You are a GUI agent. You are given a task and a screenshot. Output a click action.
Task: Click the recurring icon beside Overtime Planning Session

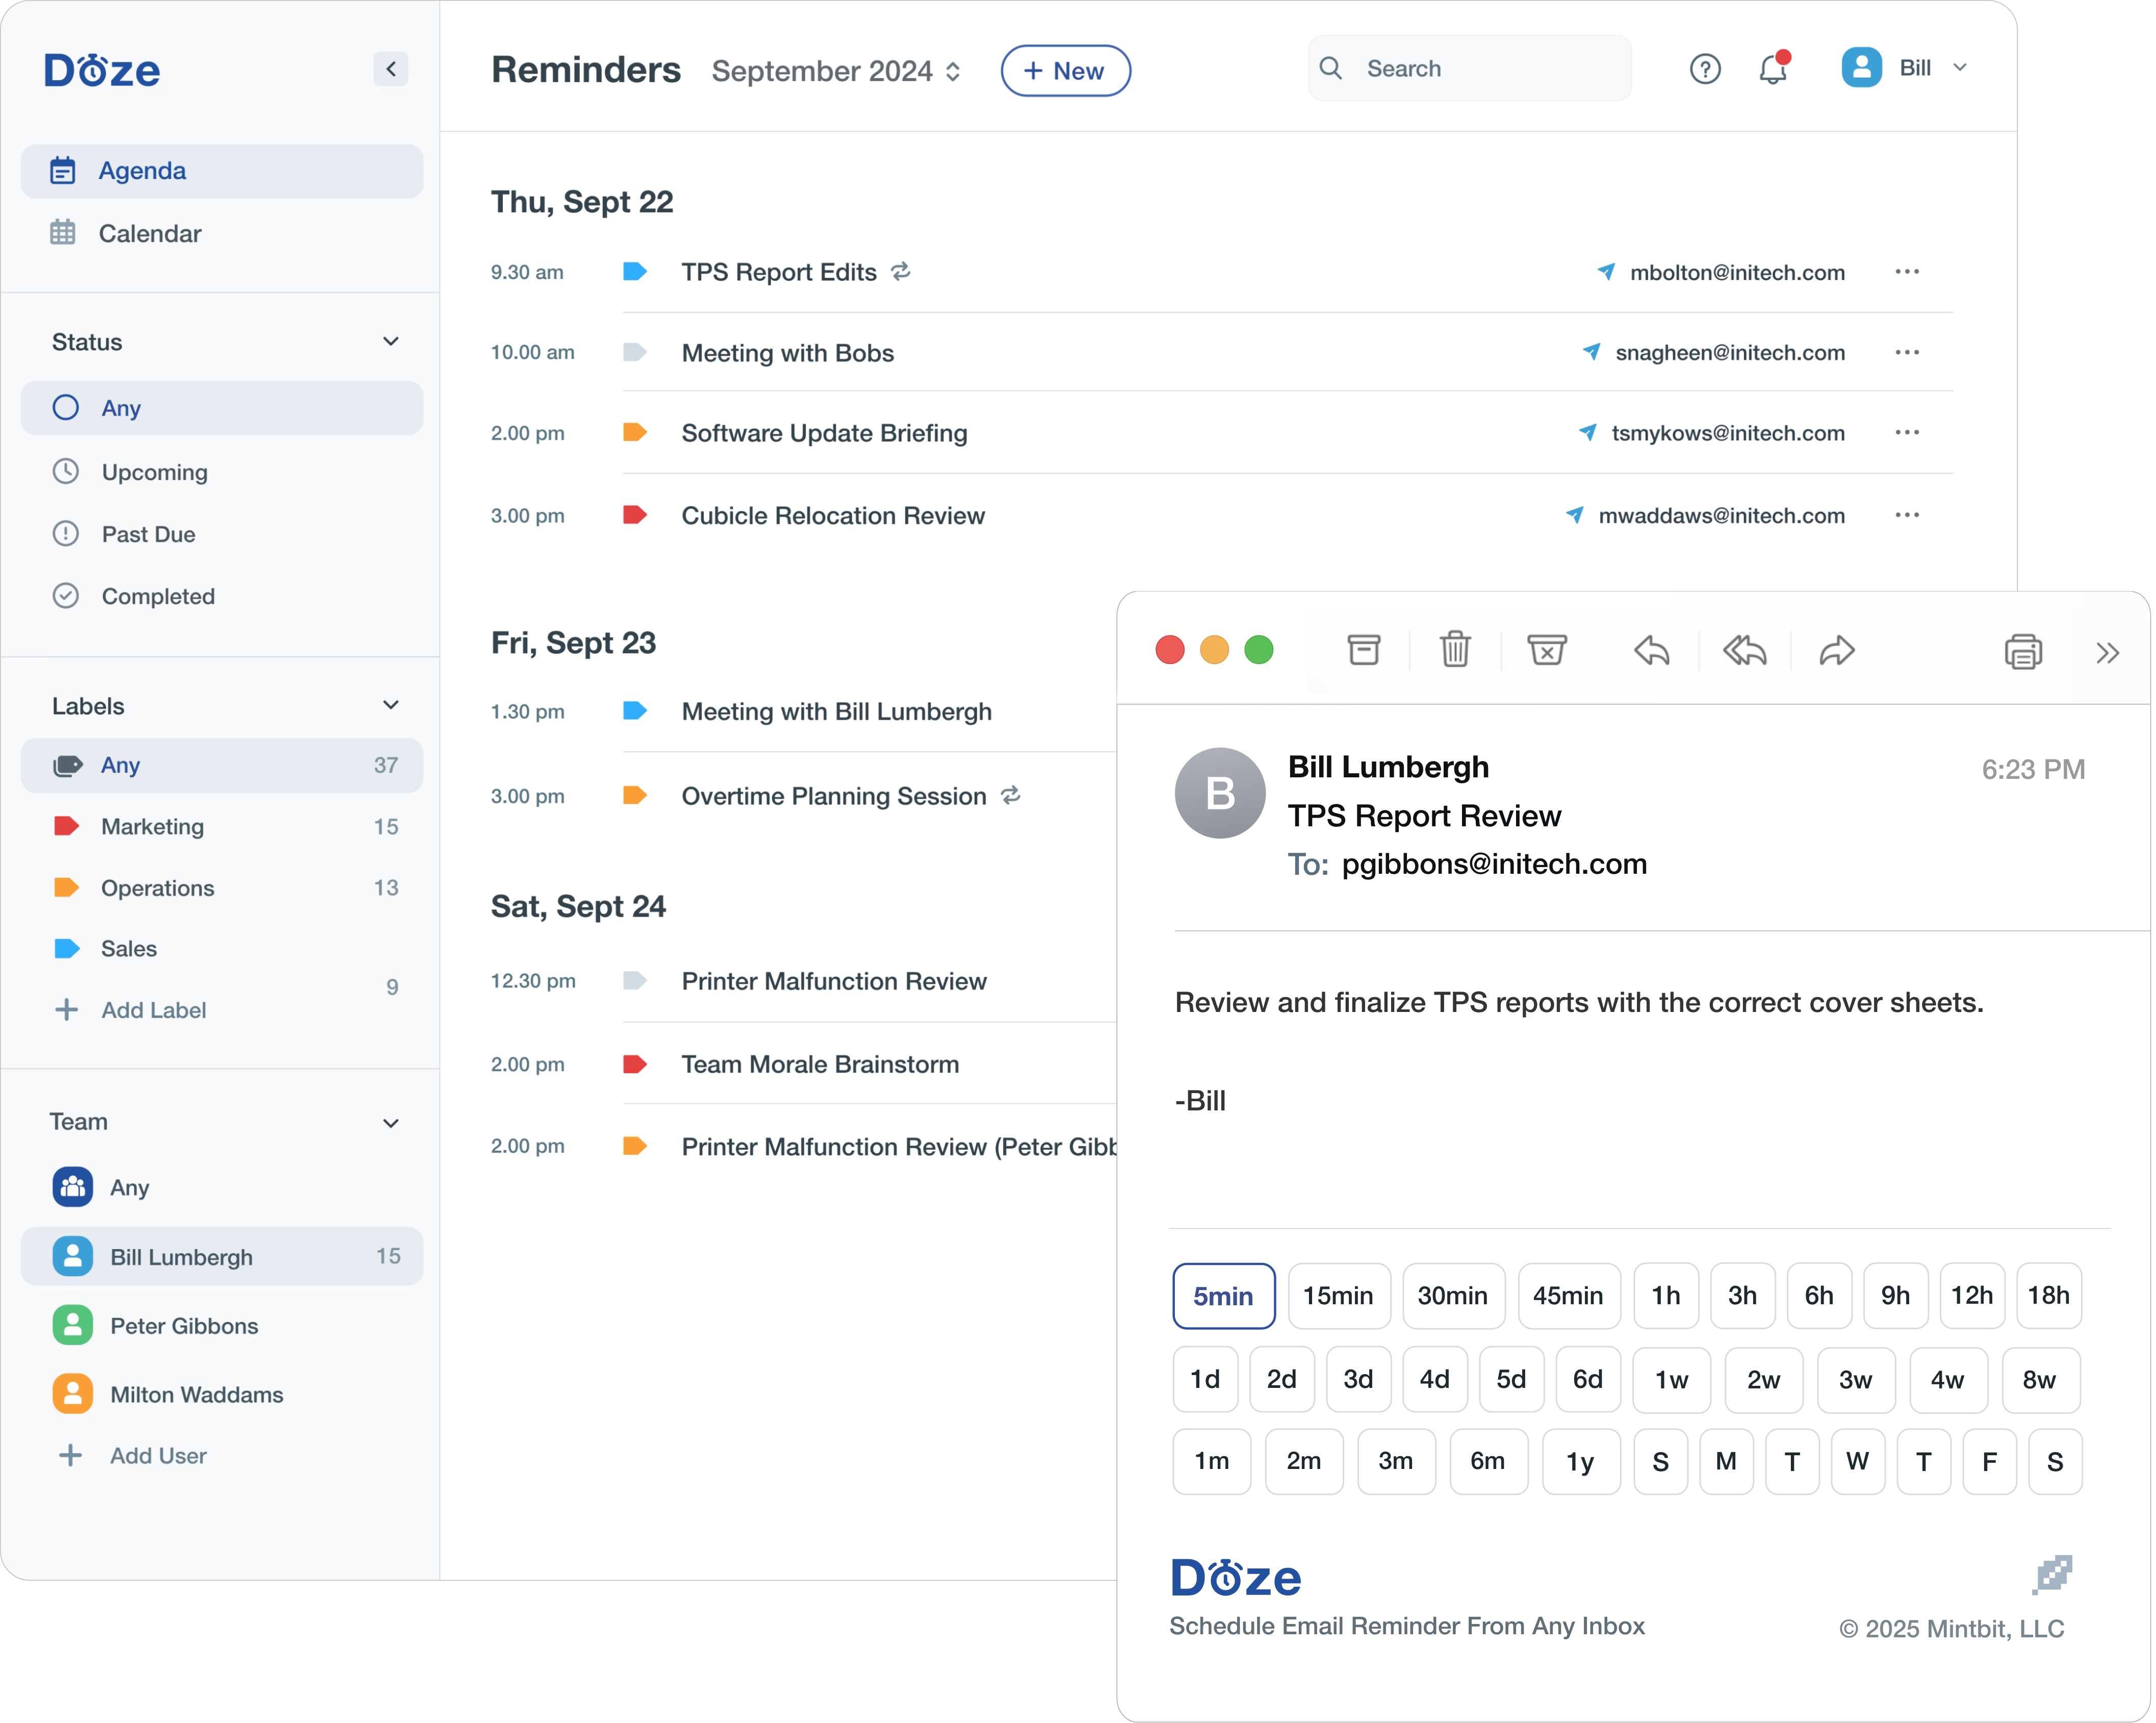point(1011,796)
